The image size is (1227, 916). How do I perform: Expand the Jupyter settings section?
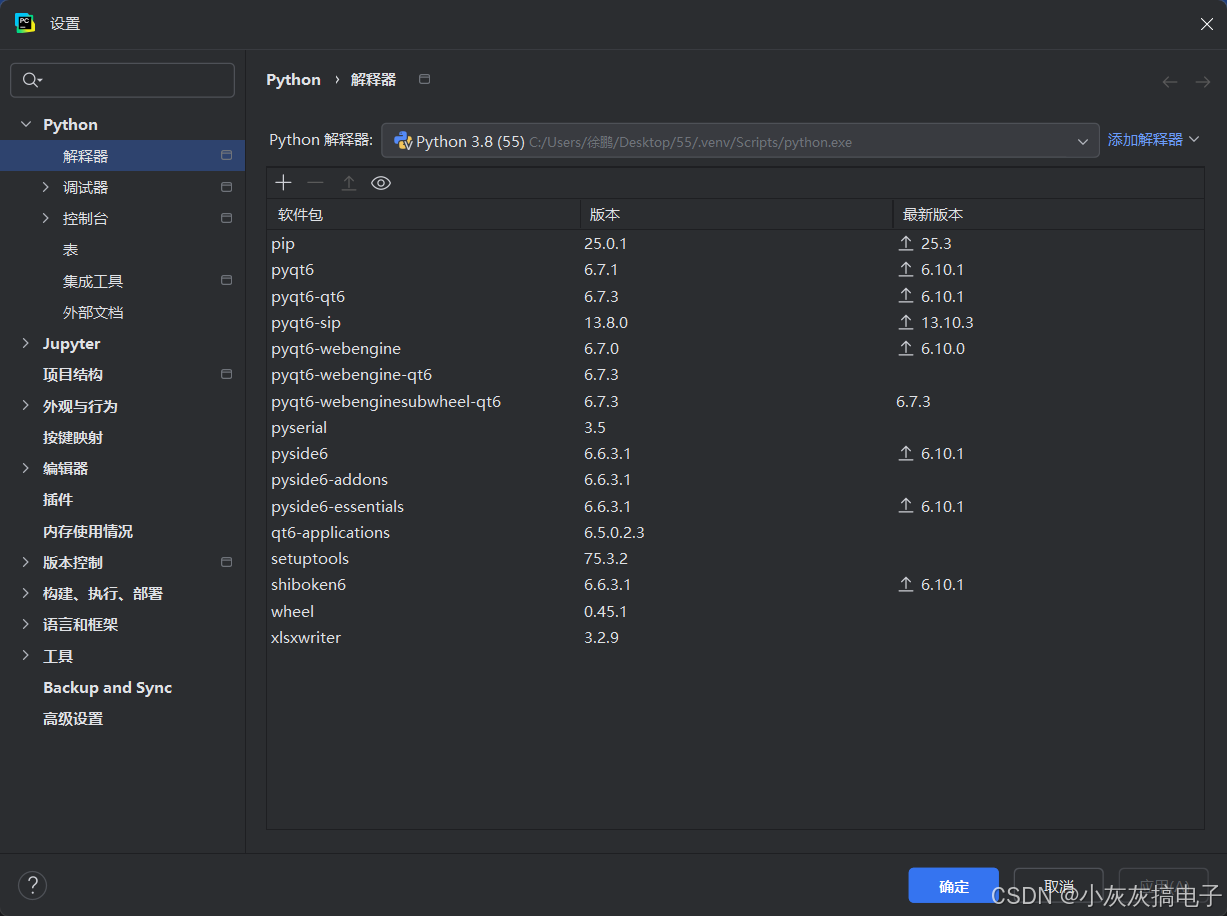[x=26, y=343]
